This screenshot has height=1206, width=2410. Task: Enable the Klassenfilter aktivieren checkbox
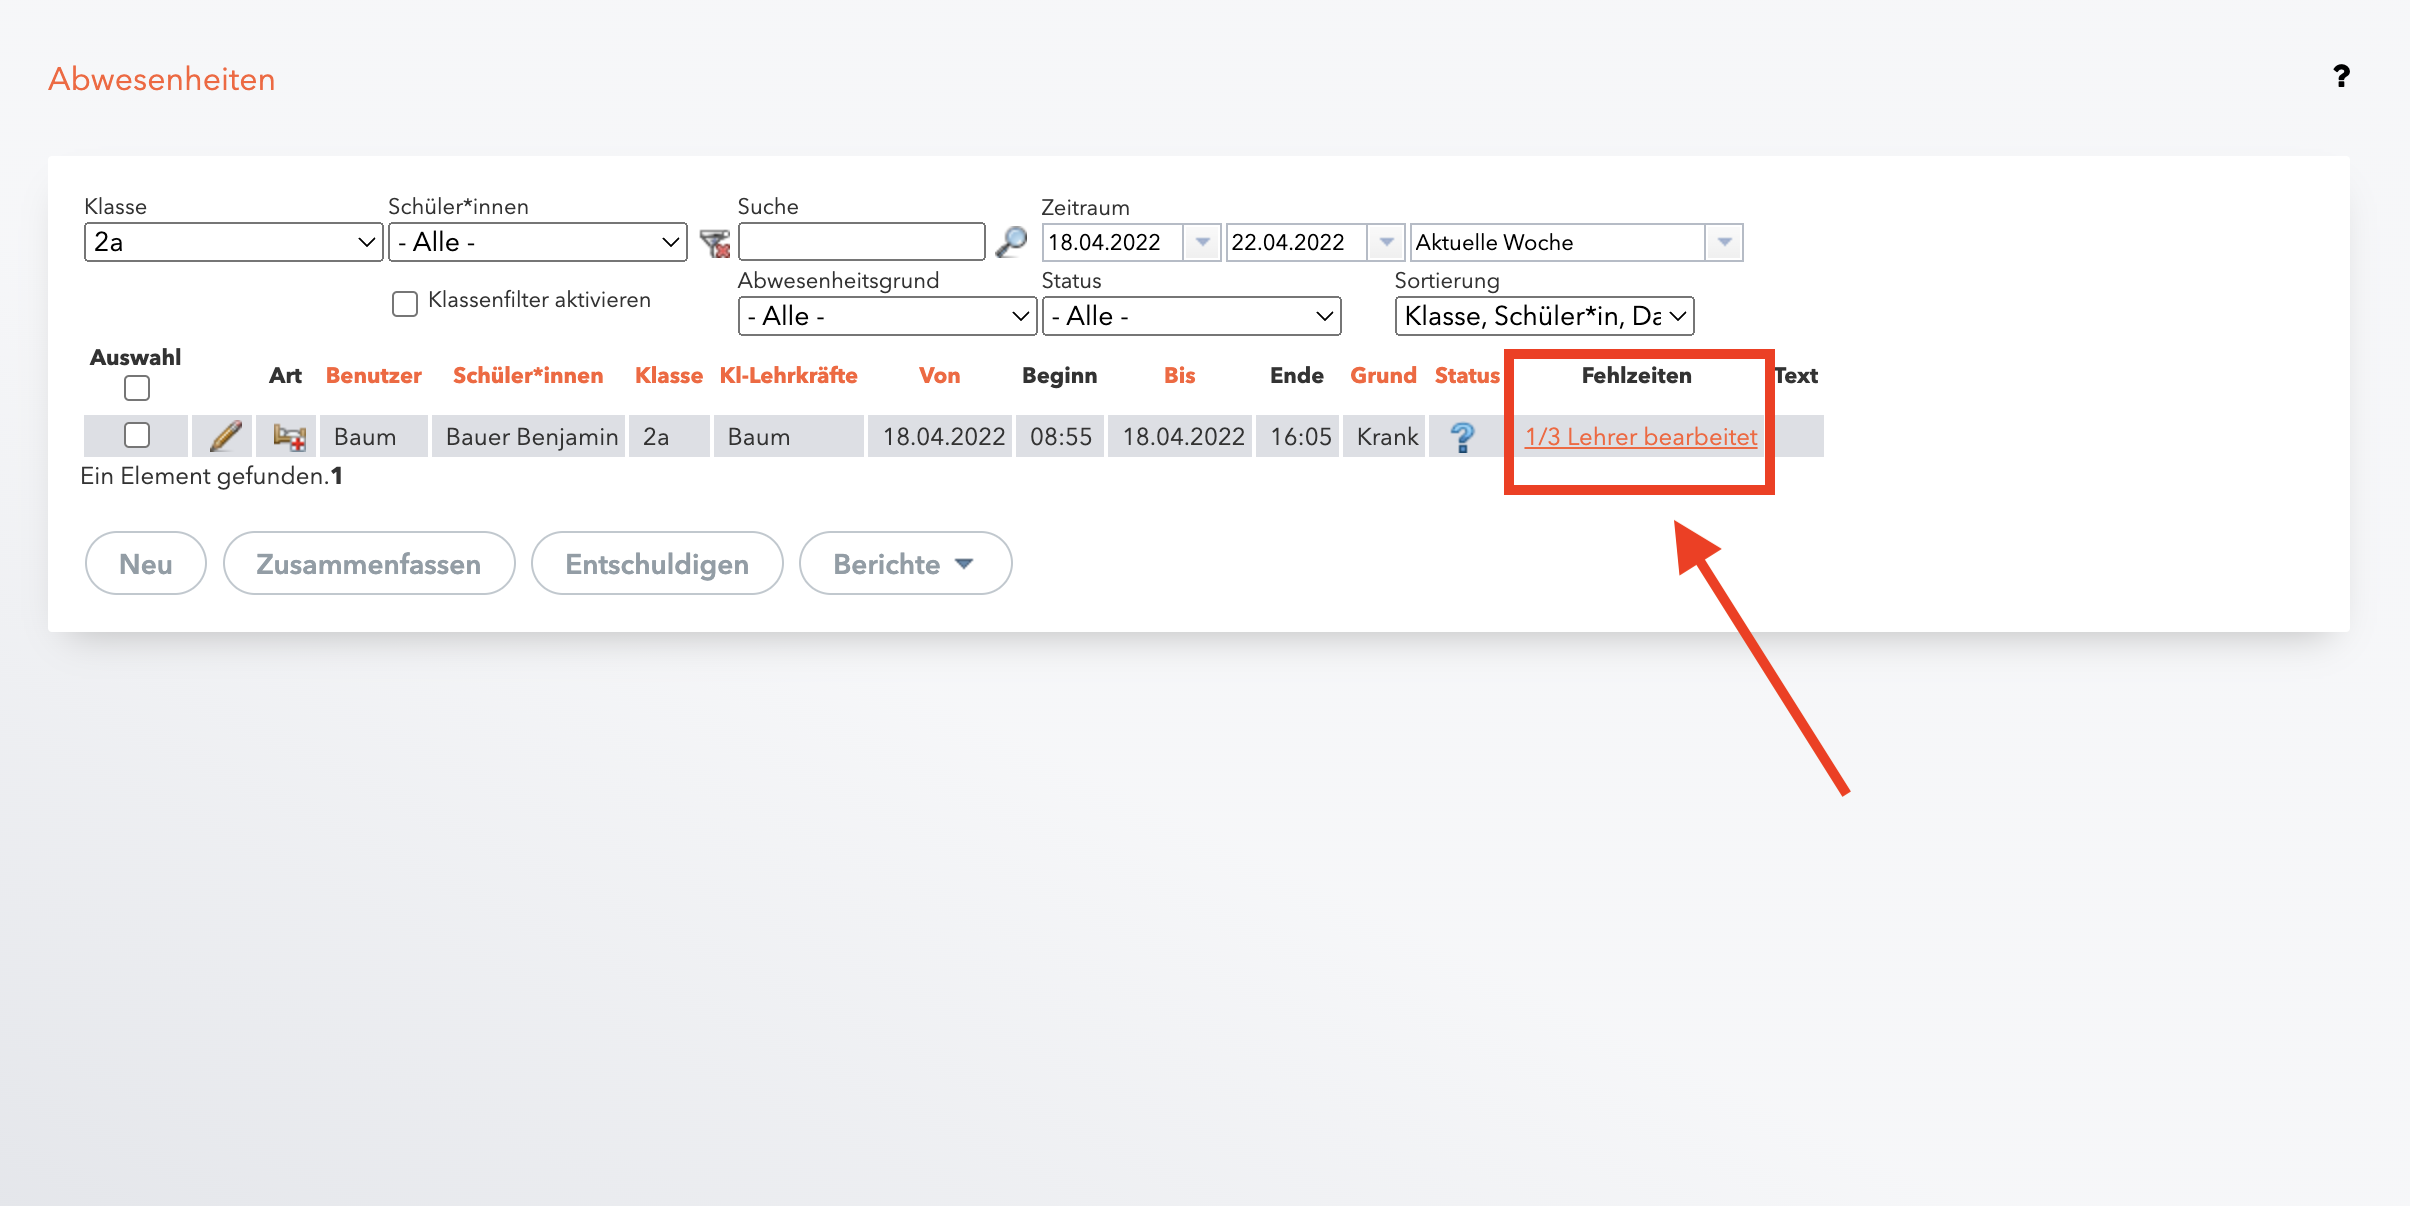(405, 303)
